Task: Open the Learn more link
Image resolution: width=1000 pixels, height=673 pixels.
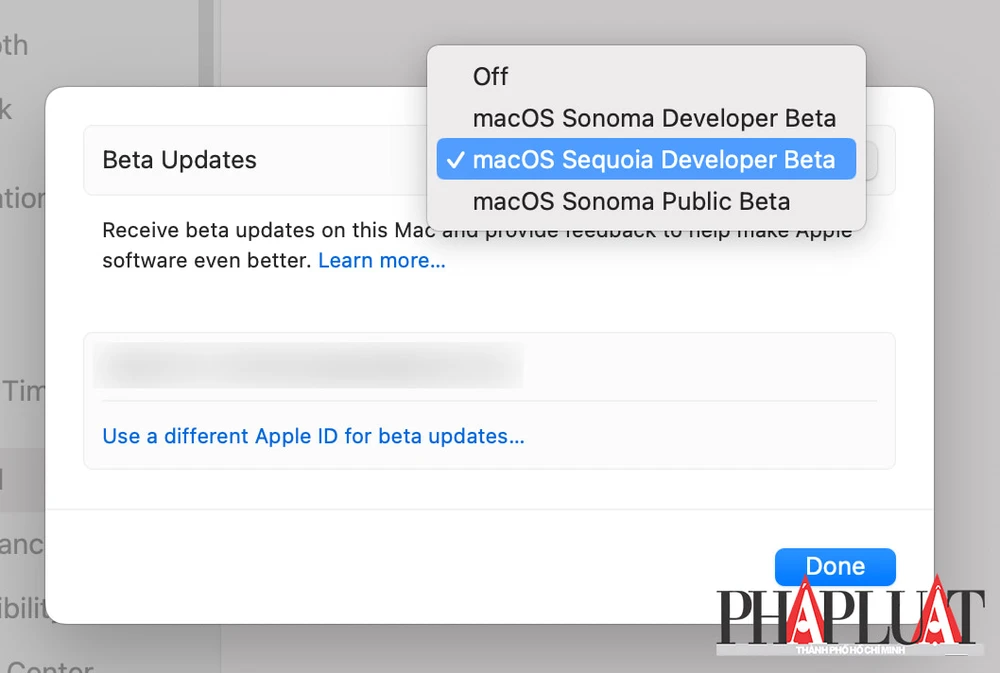Action: tap(381, 260)
